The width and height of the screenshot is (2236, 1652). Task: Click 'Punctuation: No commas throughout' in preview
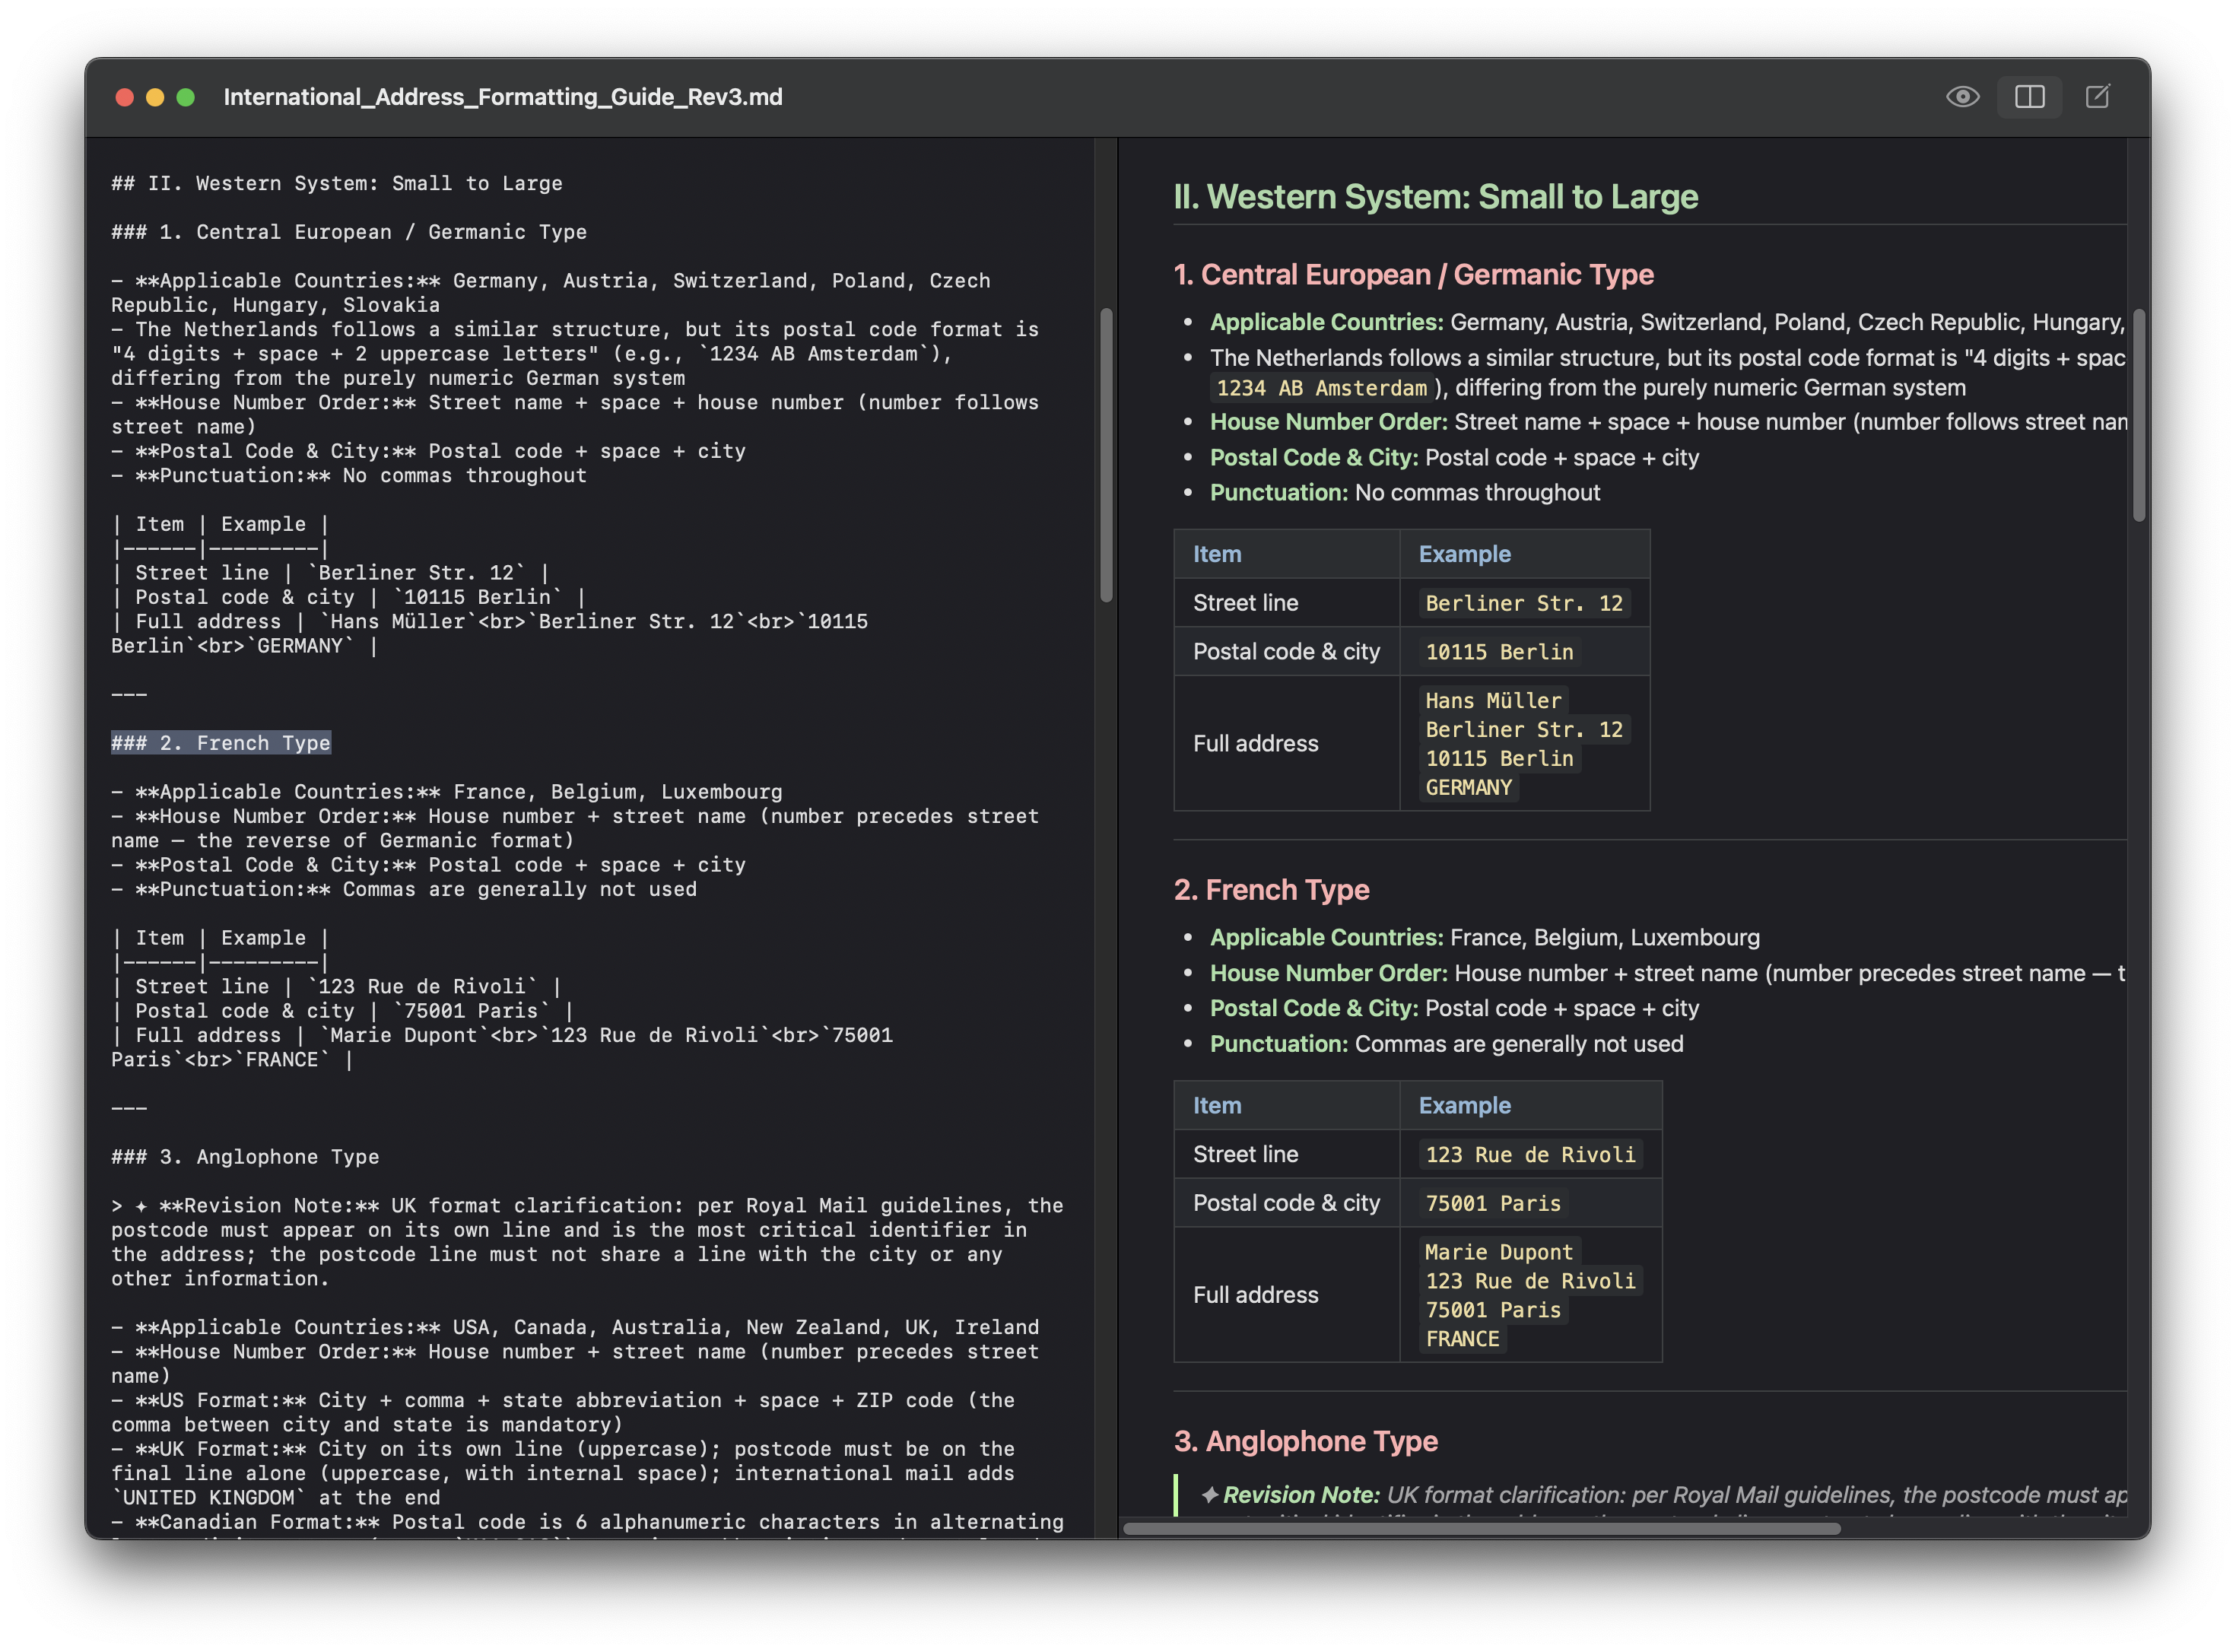1404,493
